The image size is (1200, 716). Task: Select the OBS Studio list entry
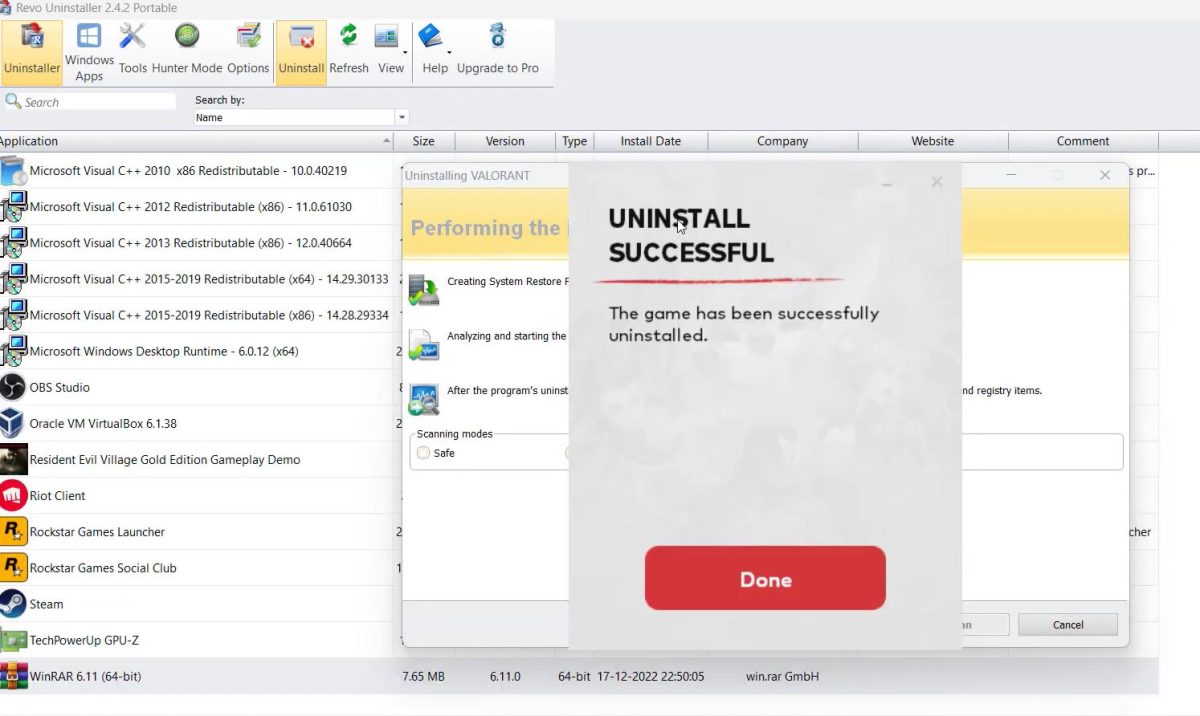[x=60, y=387]
